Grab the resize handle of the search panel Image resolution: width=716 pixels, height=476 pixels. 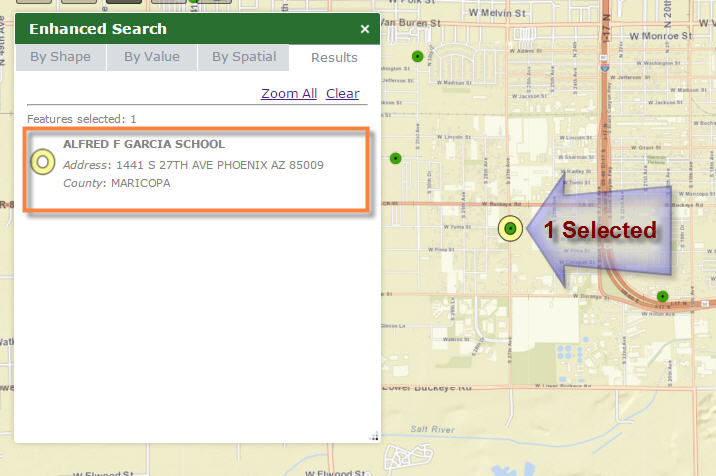pyautogui.click(x=374, y=436)
